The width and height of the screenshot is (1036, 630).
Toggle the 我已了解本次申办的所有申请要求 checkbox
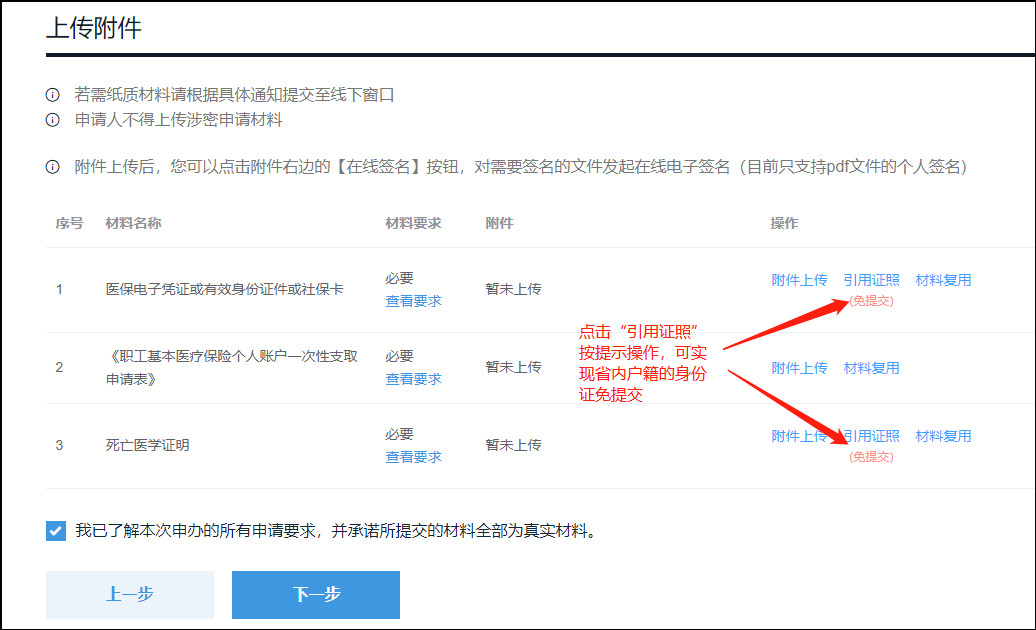[56, 531]
